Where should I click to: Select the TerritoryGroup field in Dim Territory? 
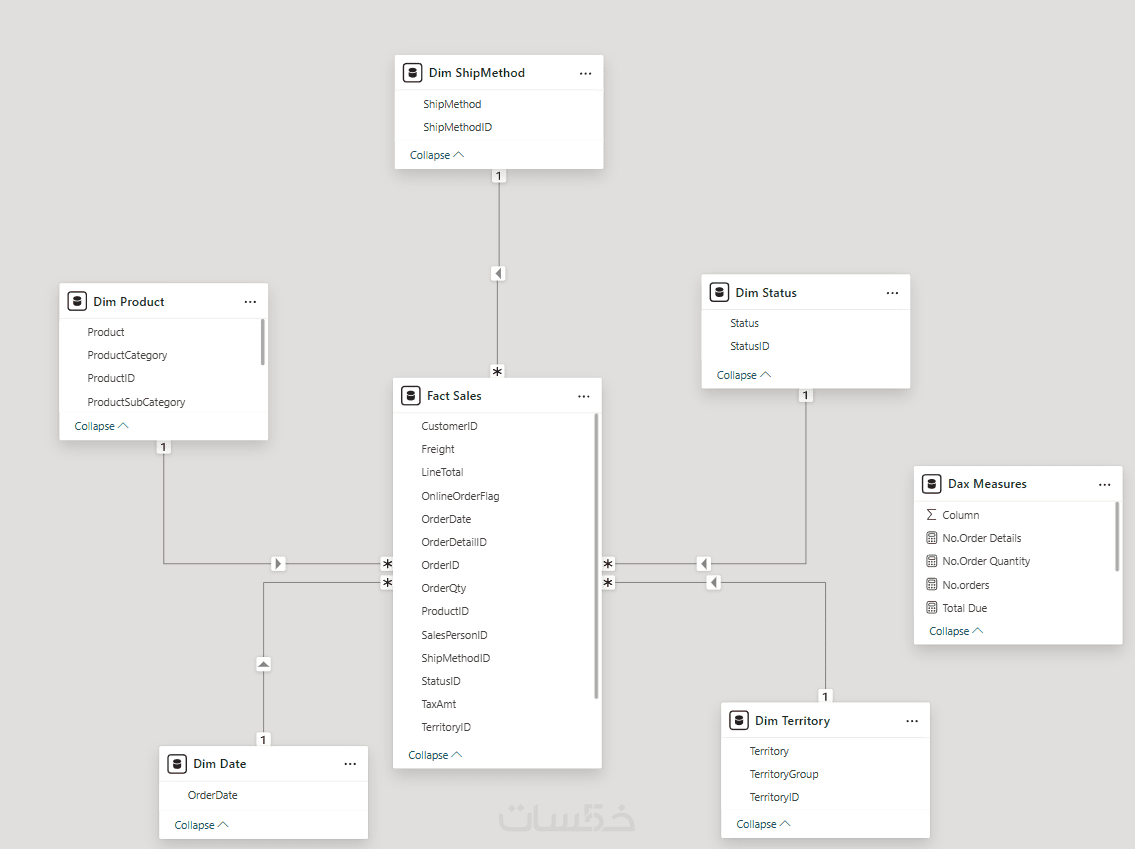[x=784, y=774]
